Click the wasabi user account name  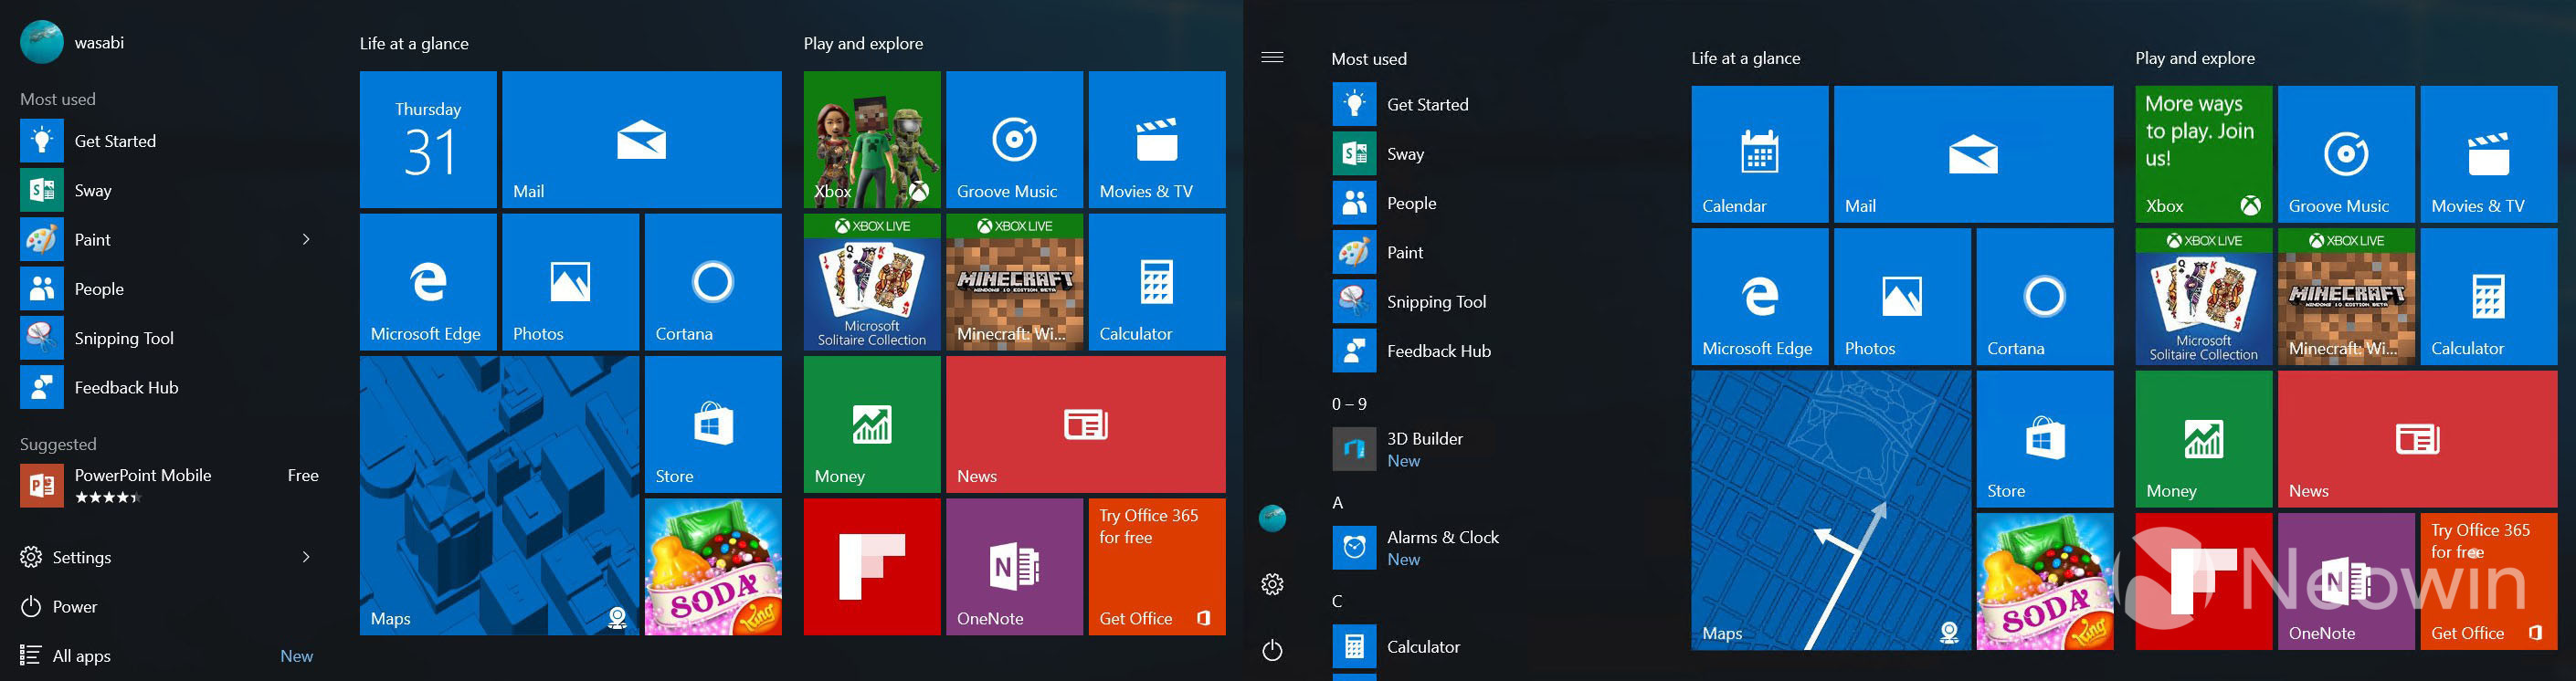pos(99,42)
